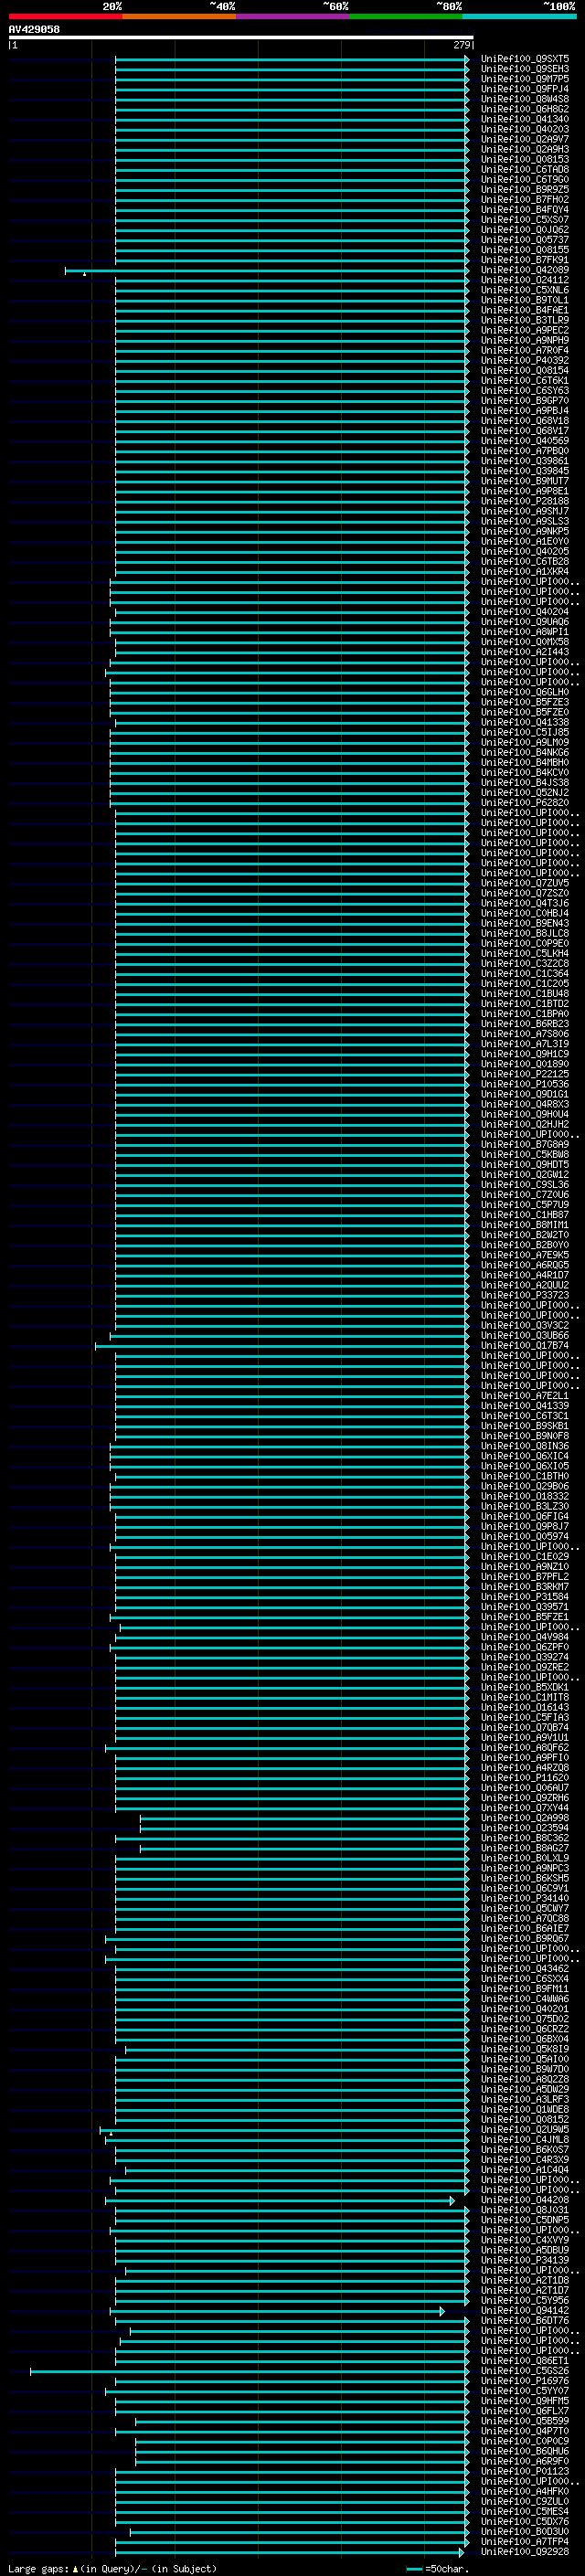Click the alignment bar of UniRef100_Q17B74

282,1346
